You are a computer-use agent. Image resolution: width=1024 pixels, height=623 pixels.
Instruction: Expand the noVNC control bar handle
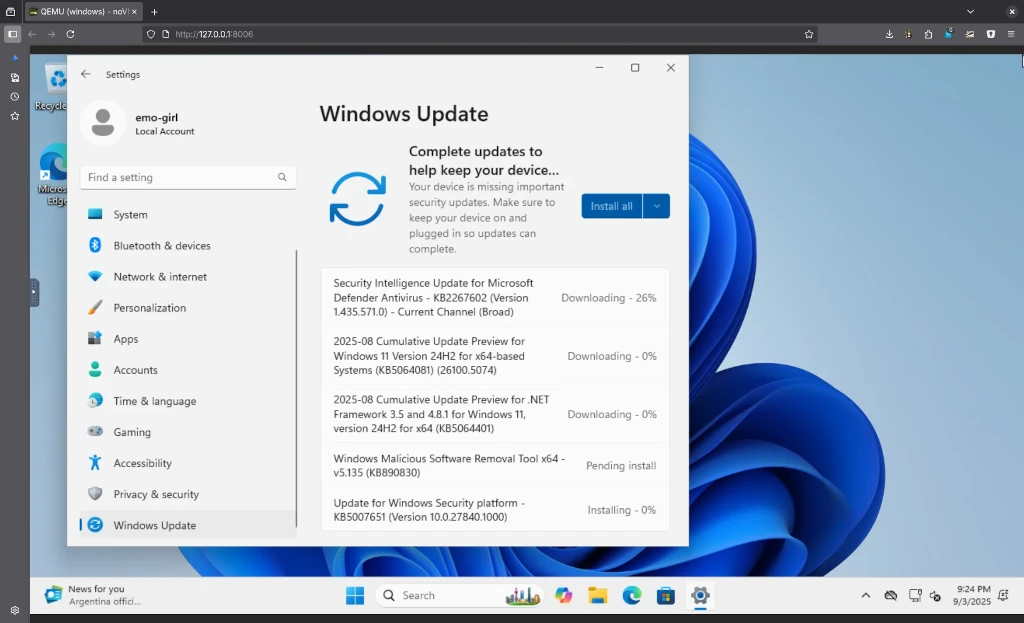click(x=34, y=292)
